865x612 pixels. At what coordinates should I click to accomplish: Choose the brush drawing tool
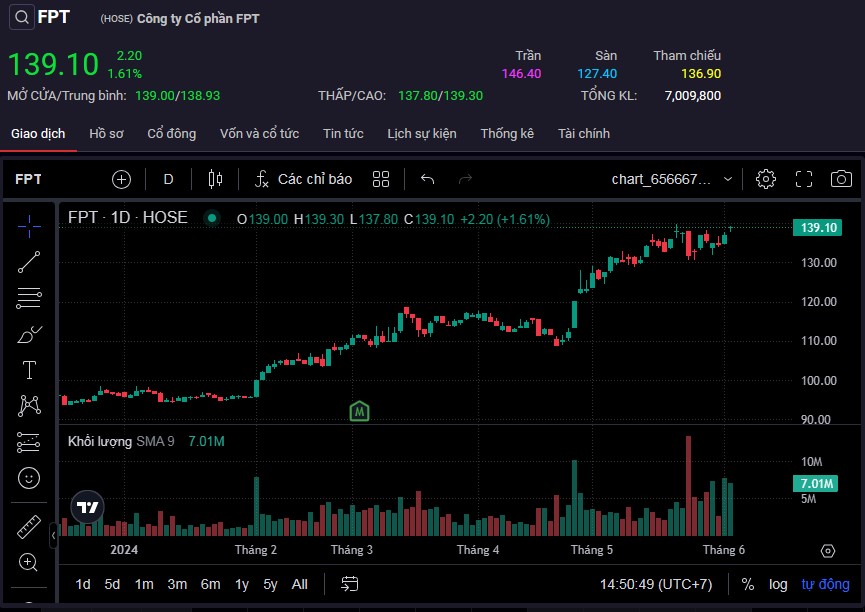click(29, 334)
